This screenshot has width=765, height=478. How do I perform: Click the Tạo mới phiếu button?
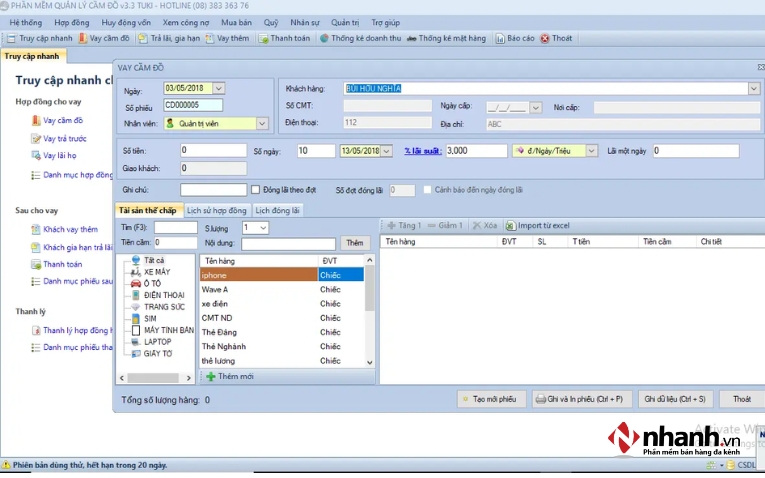pyautogui.click(x=491, y=399)
